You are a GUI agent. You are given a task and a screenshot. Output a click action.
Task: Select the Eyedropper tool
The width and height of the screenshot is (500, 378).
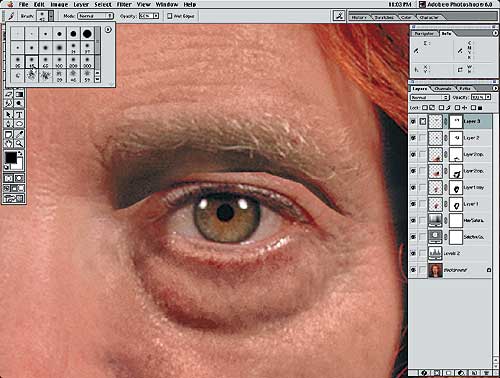click(19, 134)
